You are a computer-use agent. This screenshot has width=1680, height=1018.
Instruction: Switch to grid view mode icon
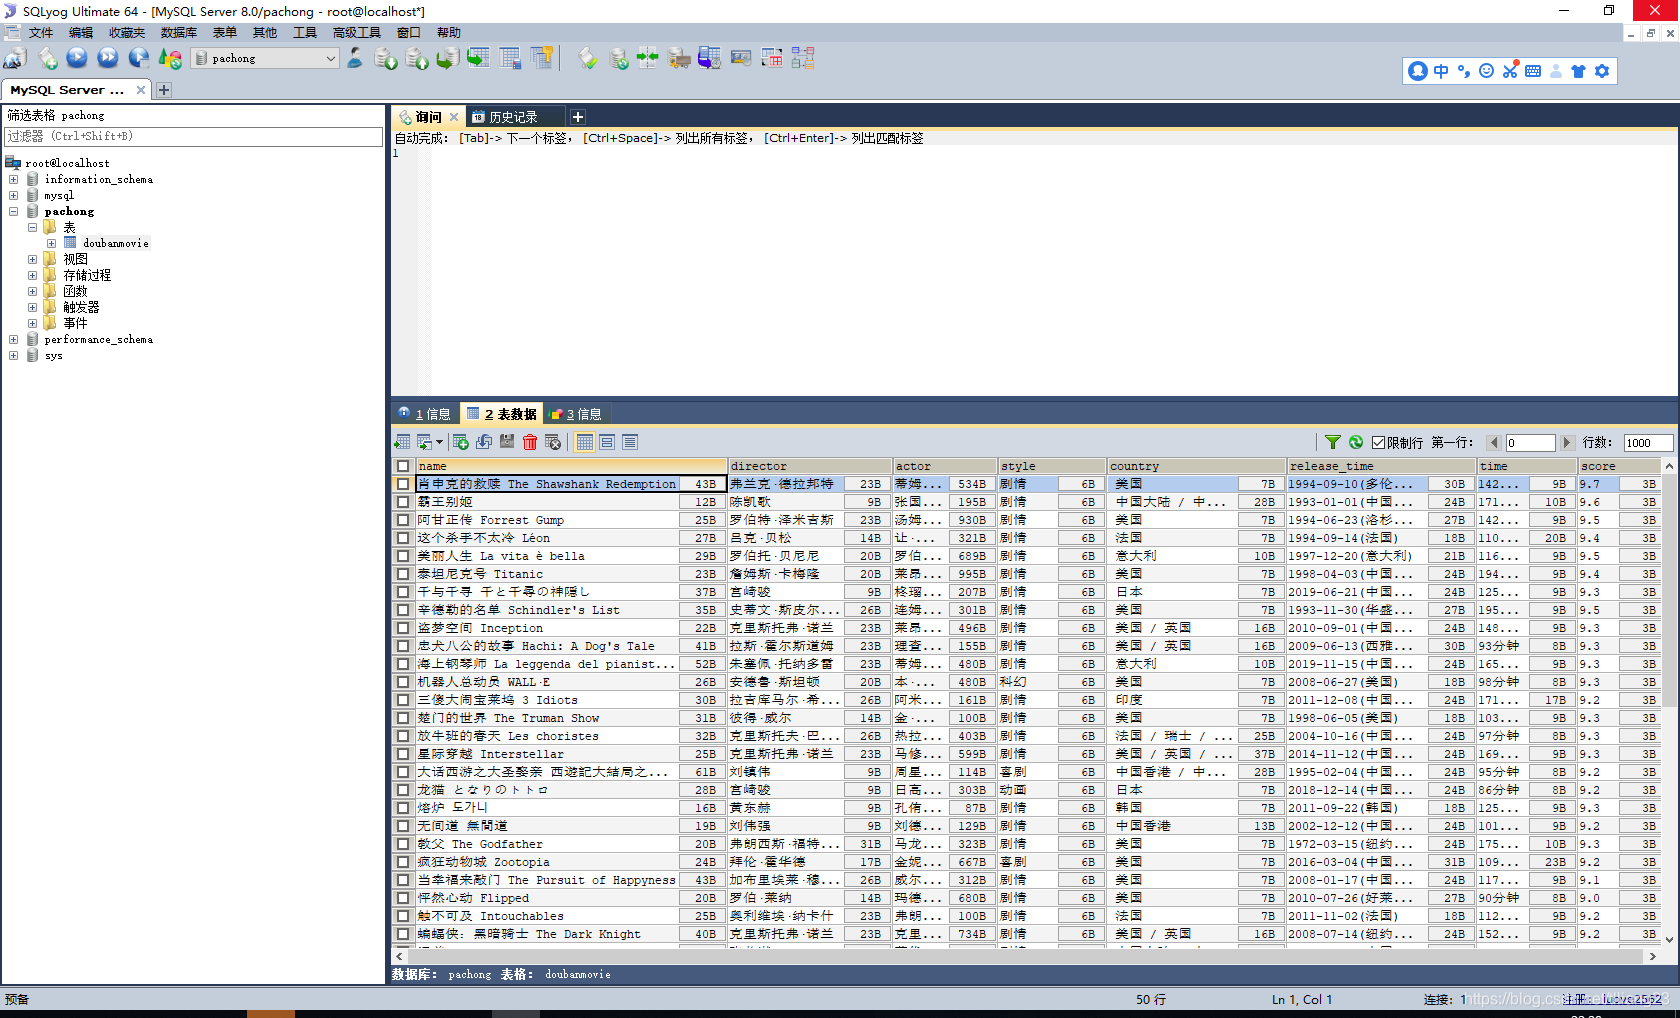tap(585, 442)
